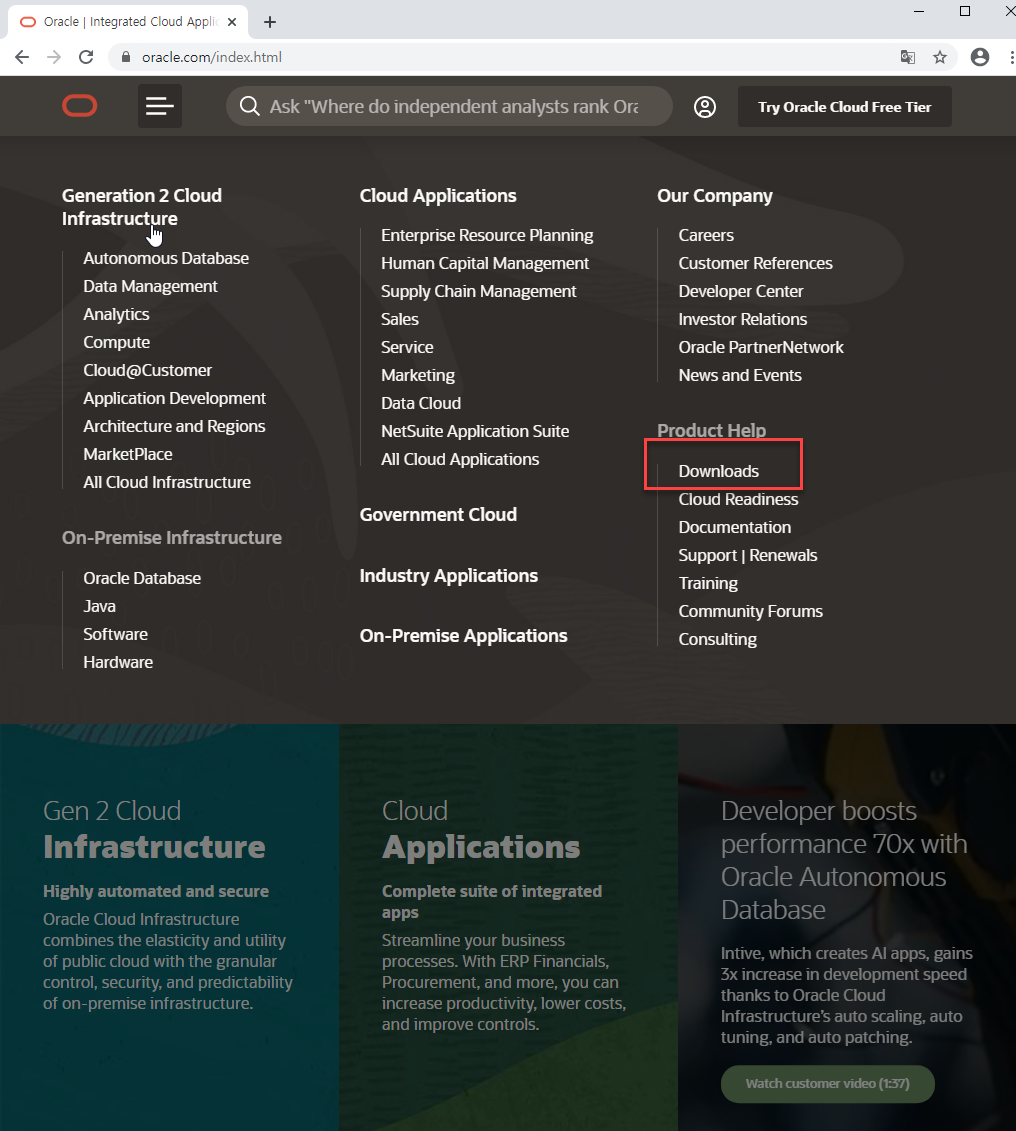The image size is (1016, 1131).
Task: Open Autonomous Database link
Action: tap(166, 258)
